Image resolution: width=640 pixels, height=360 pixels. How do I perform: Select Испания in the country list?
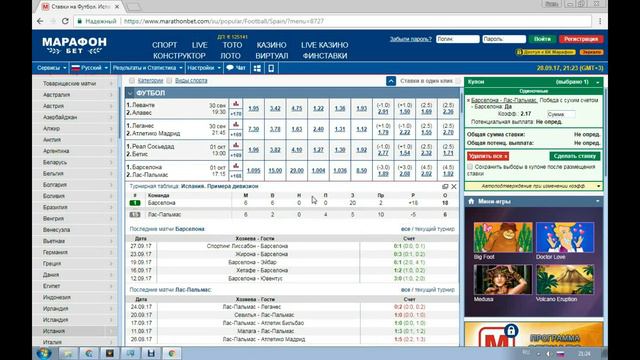[76, 331]
